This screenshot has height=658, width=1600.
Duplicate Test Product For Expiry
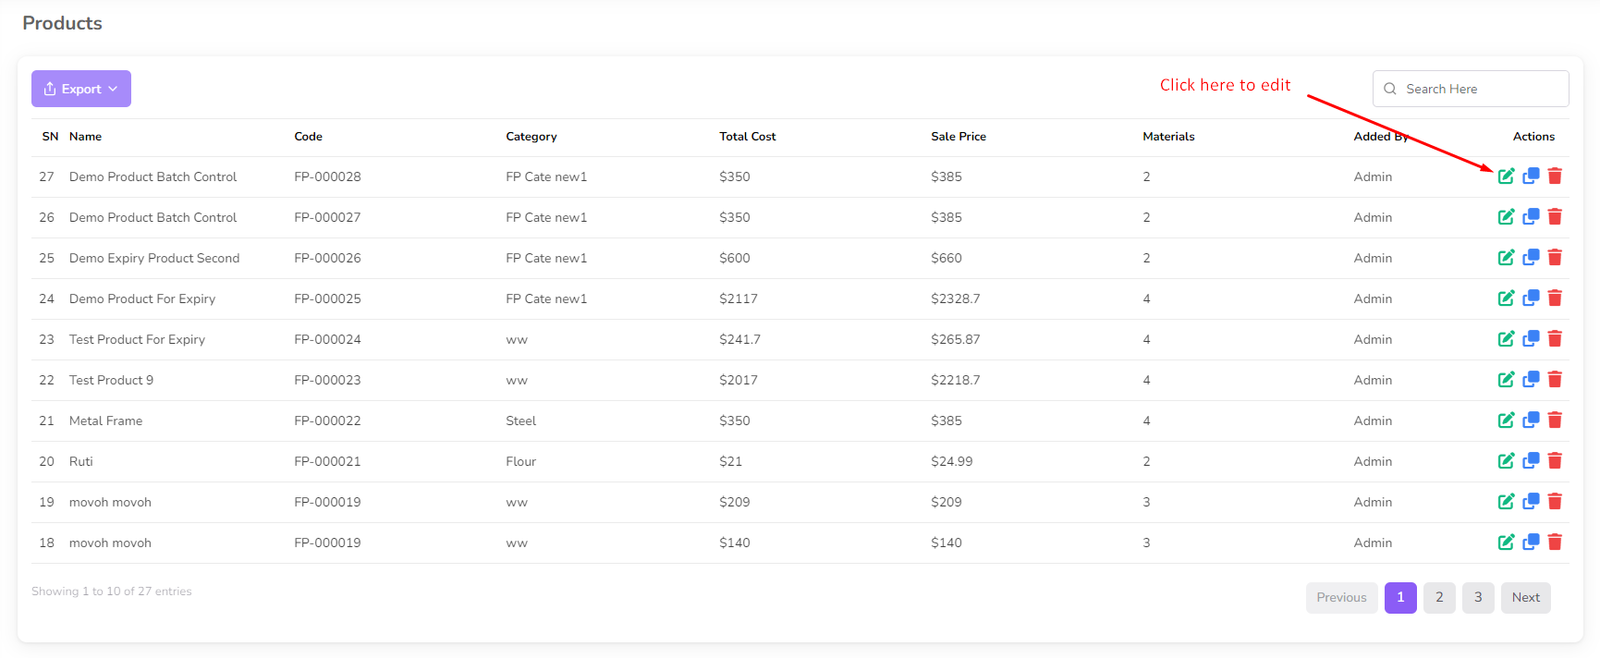coord(1531,339)
